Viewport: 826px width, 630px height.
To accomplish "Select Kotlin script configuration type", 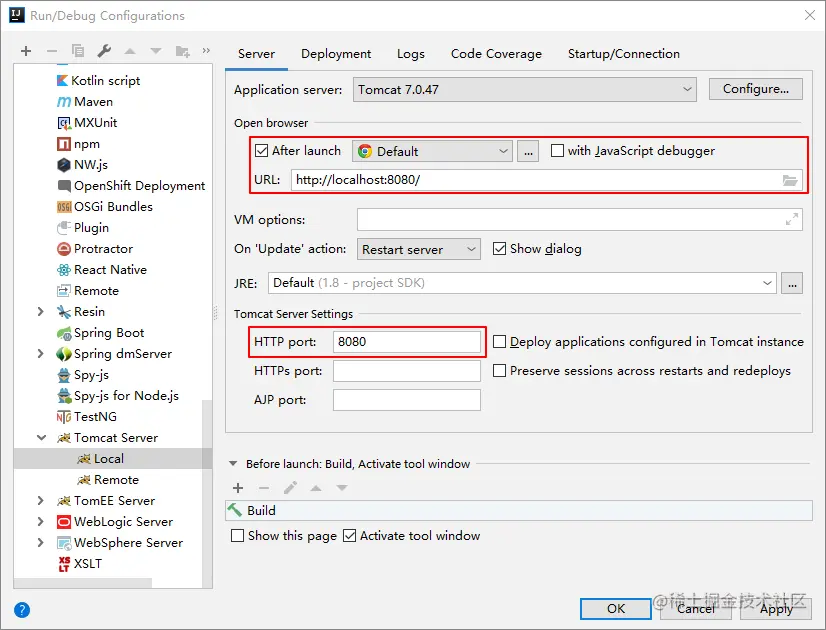I will [99, 81].
